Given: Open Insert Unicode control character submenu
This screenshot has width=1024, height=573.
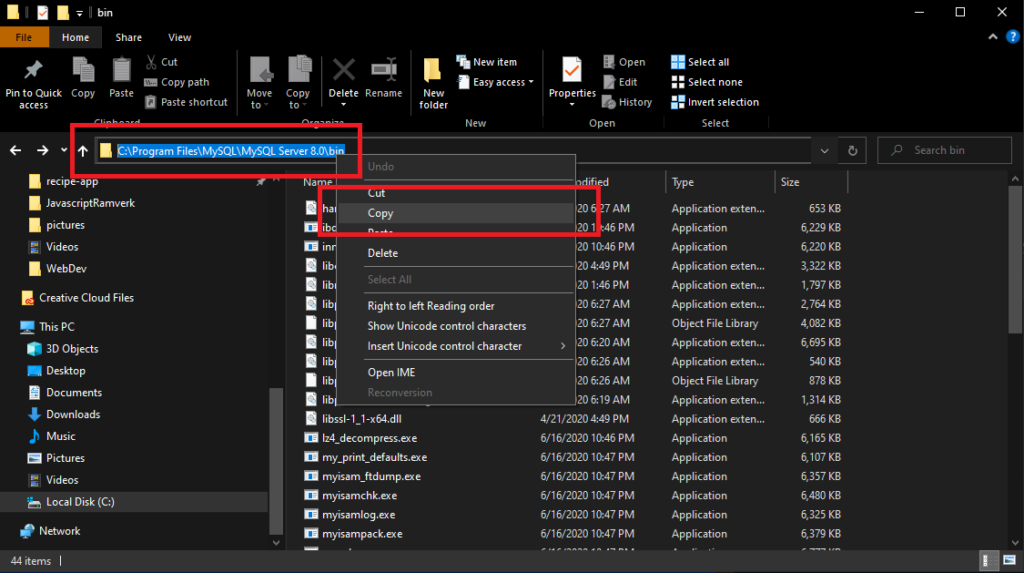Looking at the screenshot, I should pos(456,346).
